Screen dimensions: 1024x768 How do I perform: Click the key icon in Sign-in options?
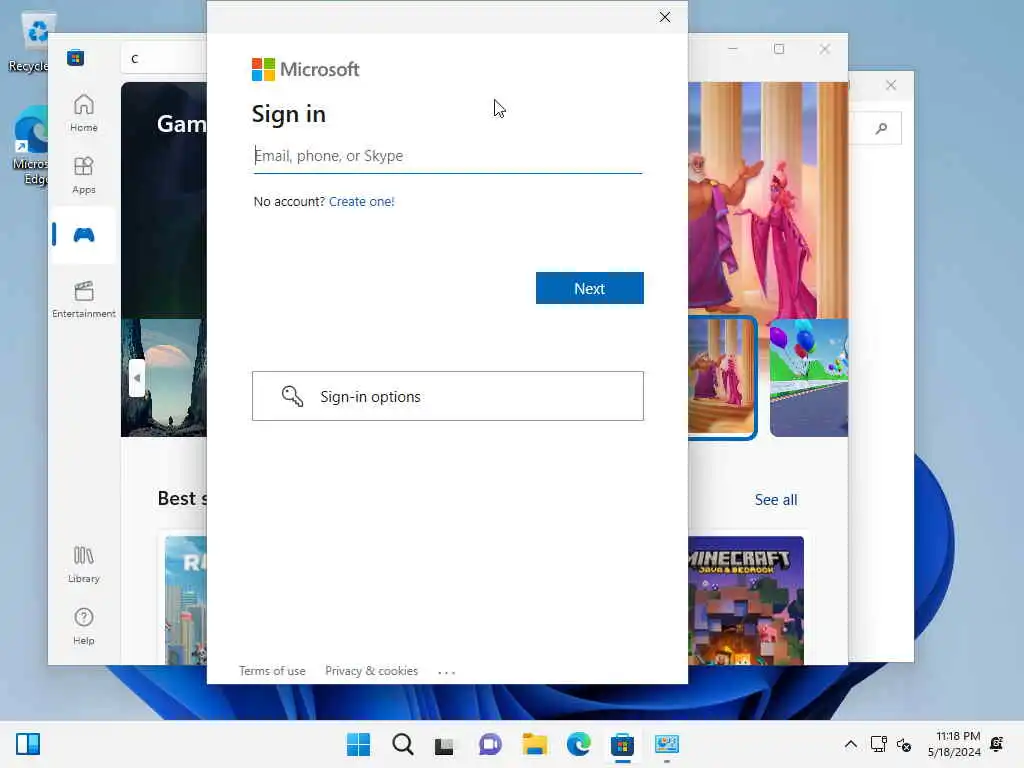pos(293,396)
